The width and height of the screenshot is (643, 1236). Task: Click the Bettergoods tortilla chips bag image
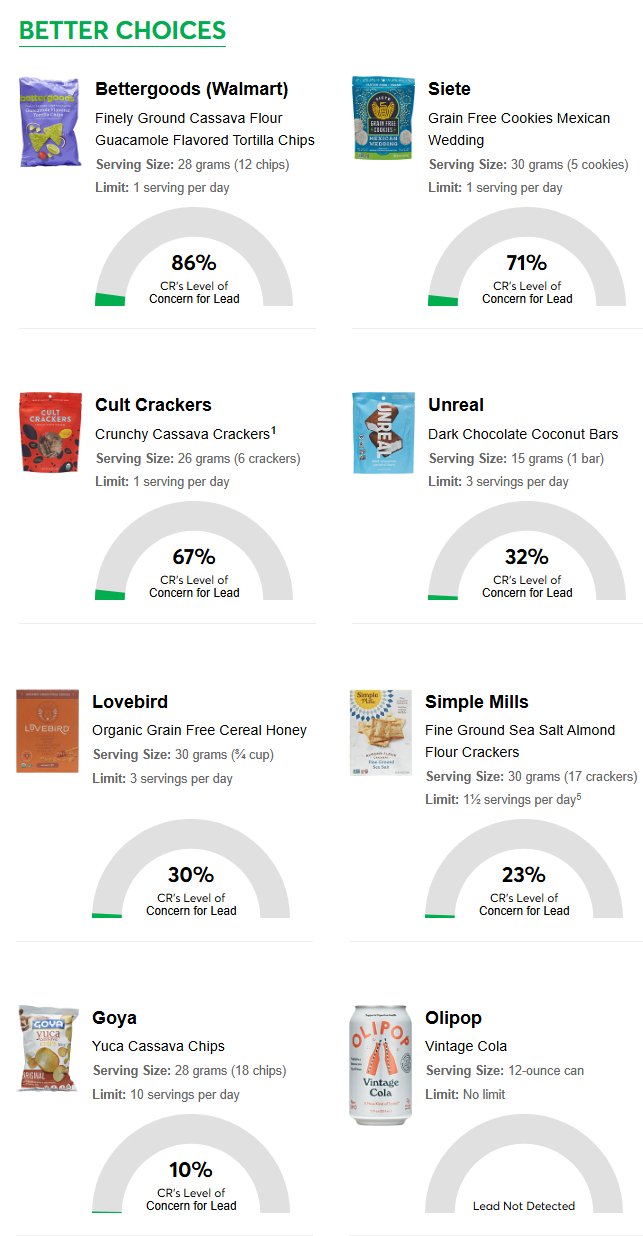coord(49,122)
